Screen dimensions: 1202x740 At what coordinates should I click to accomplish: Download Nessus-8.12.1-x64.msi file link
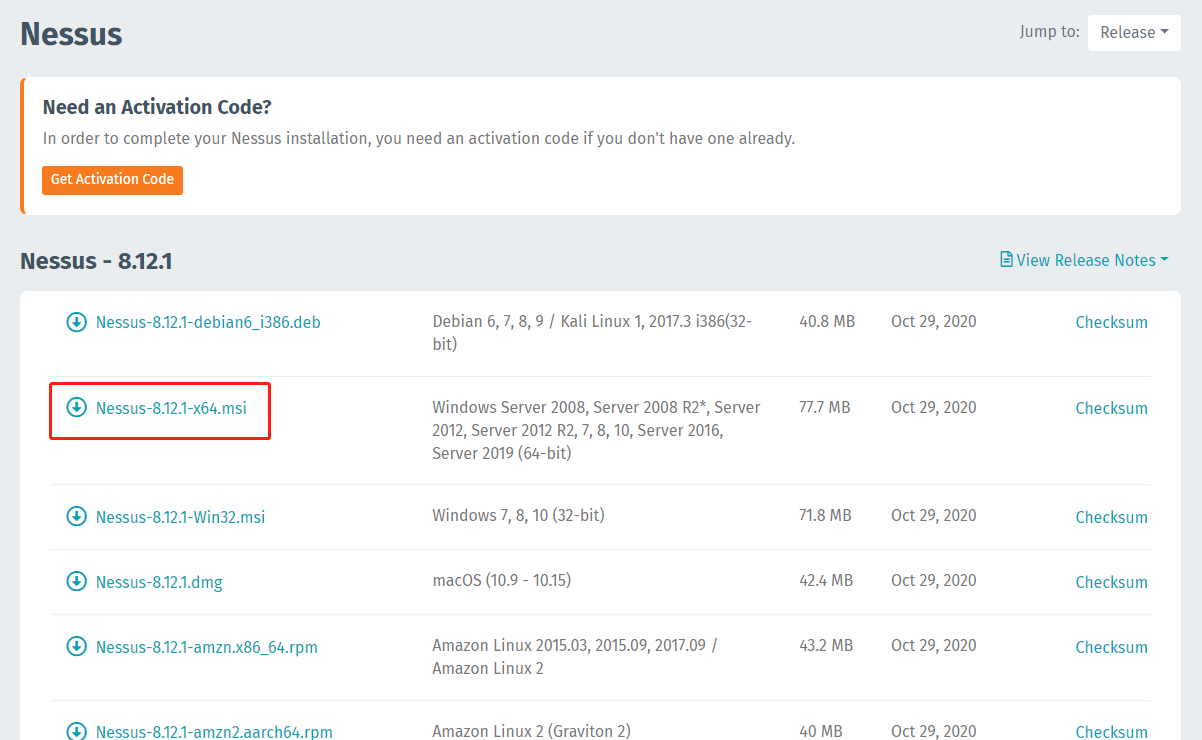pos(171,407)
